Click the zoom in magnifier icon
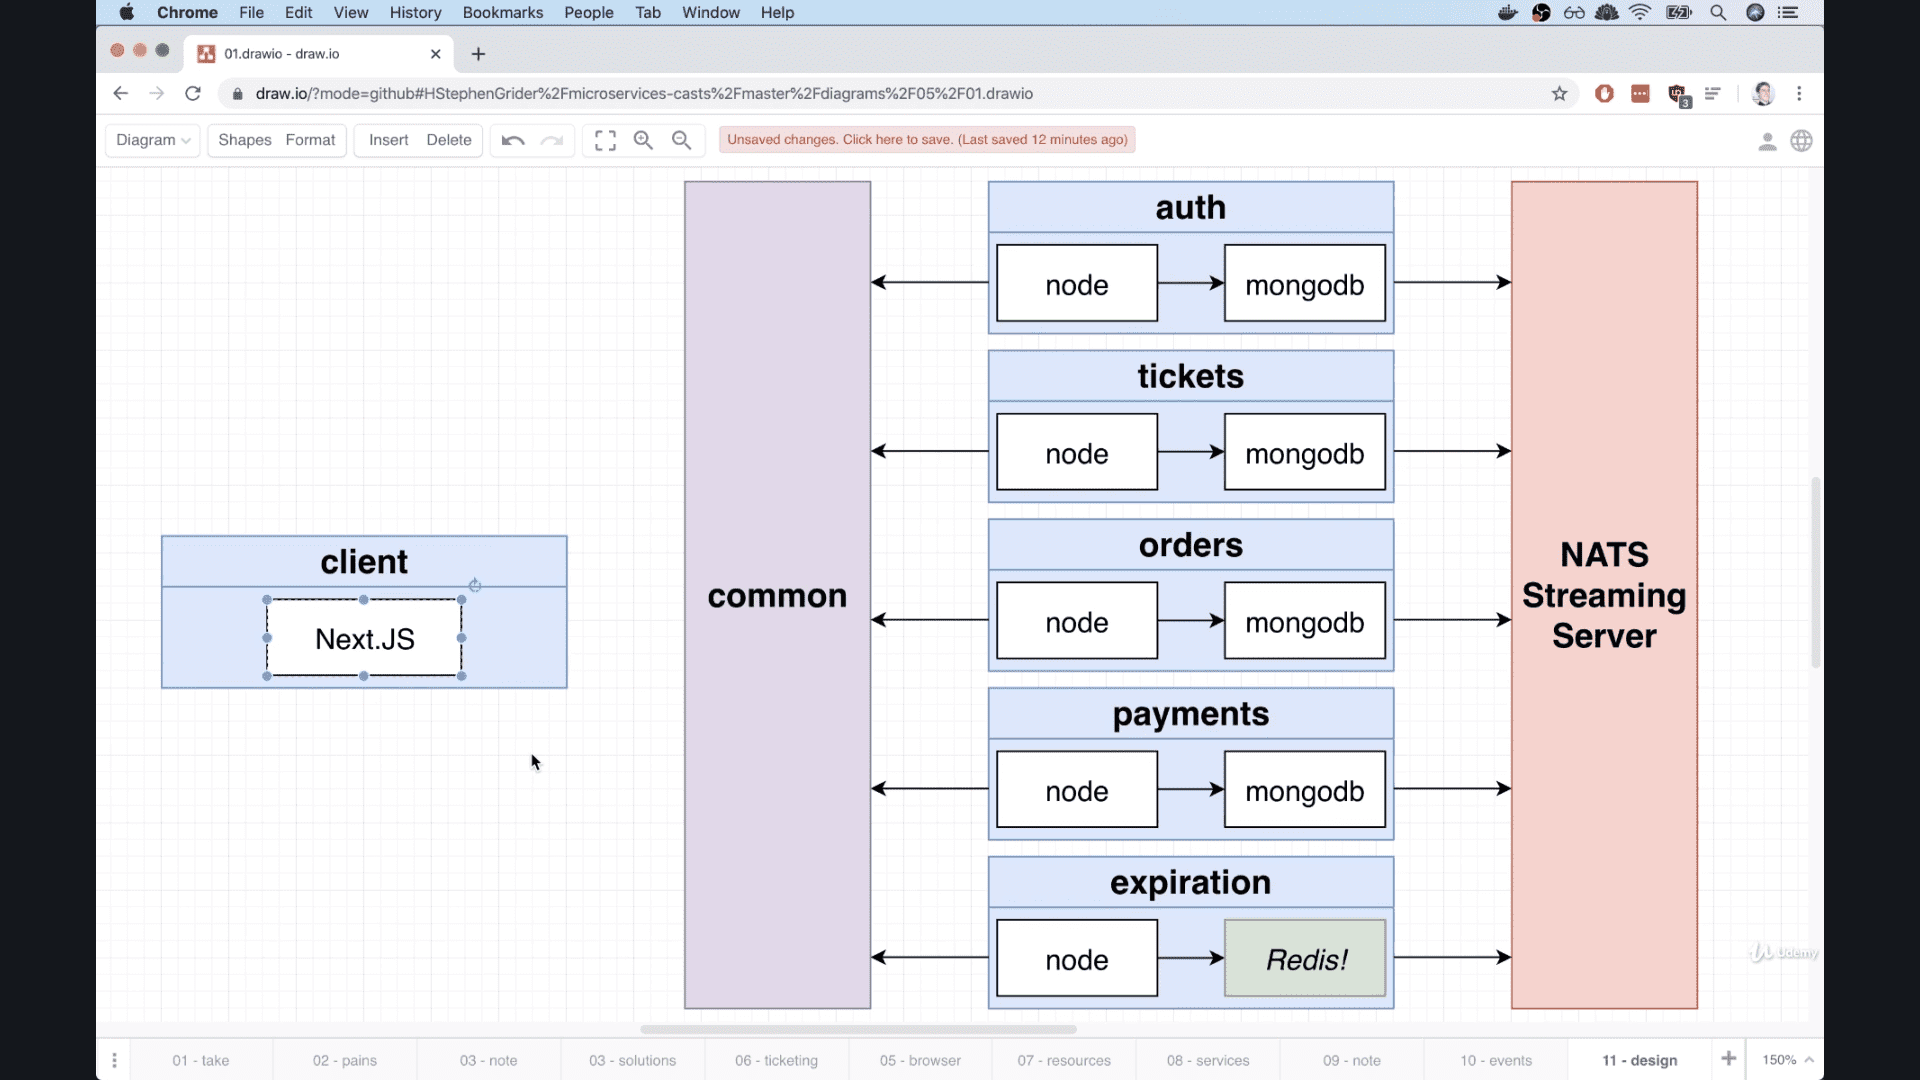Image resolution: width=1920 pixels, height=1080 pixels. [643, 140]
